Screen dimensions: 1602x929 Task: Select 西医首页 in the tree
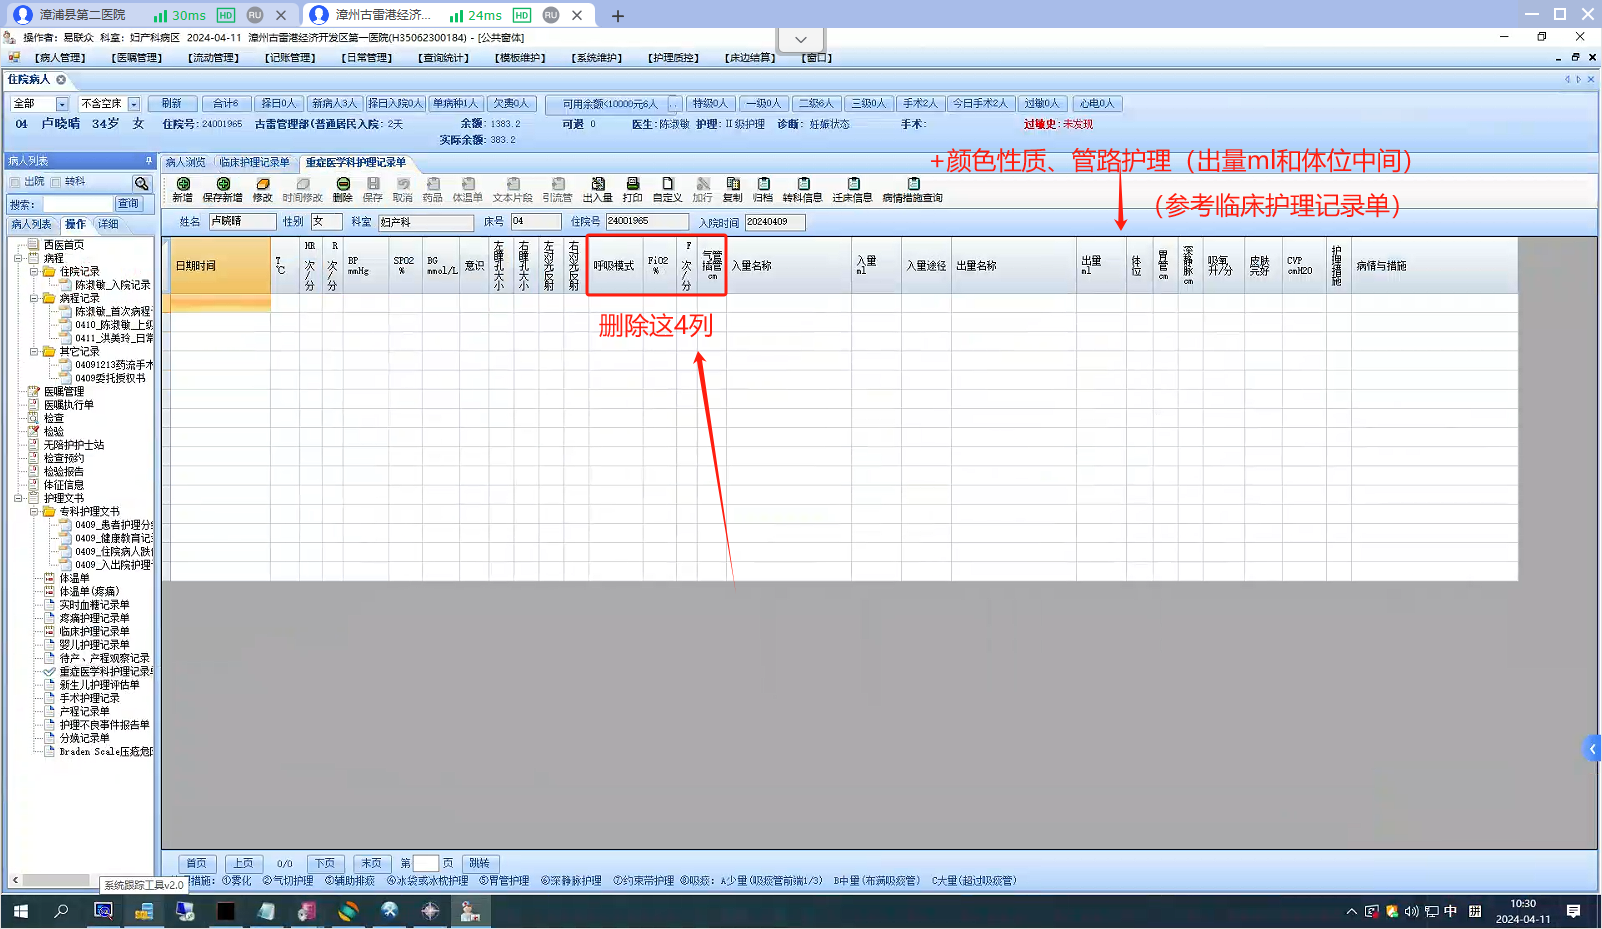point(64,245)
